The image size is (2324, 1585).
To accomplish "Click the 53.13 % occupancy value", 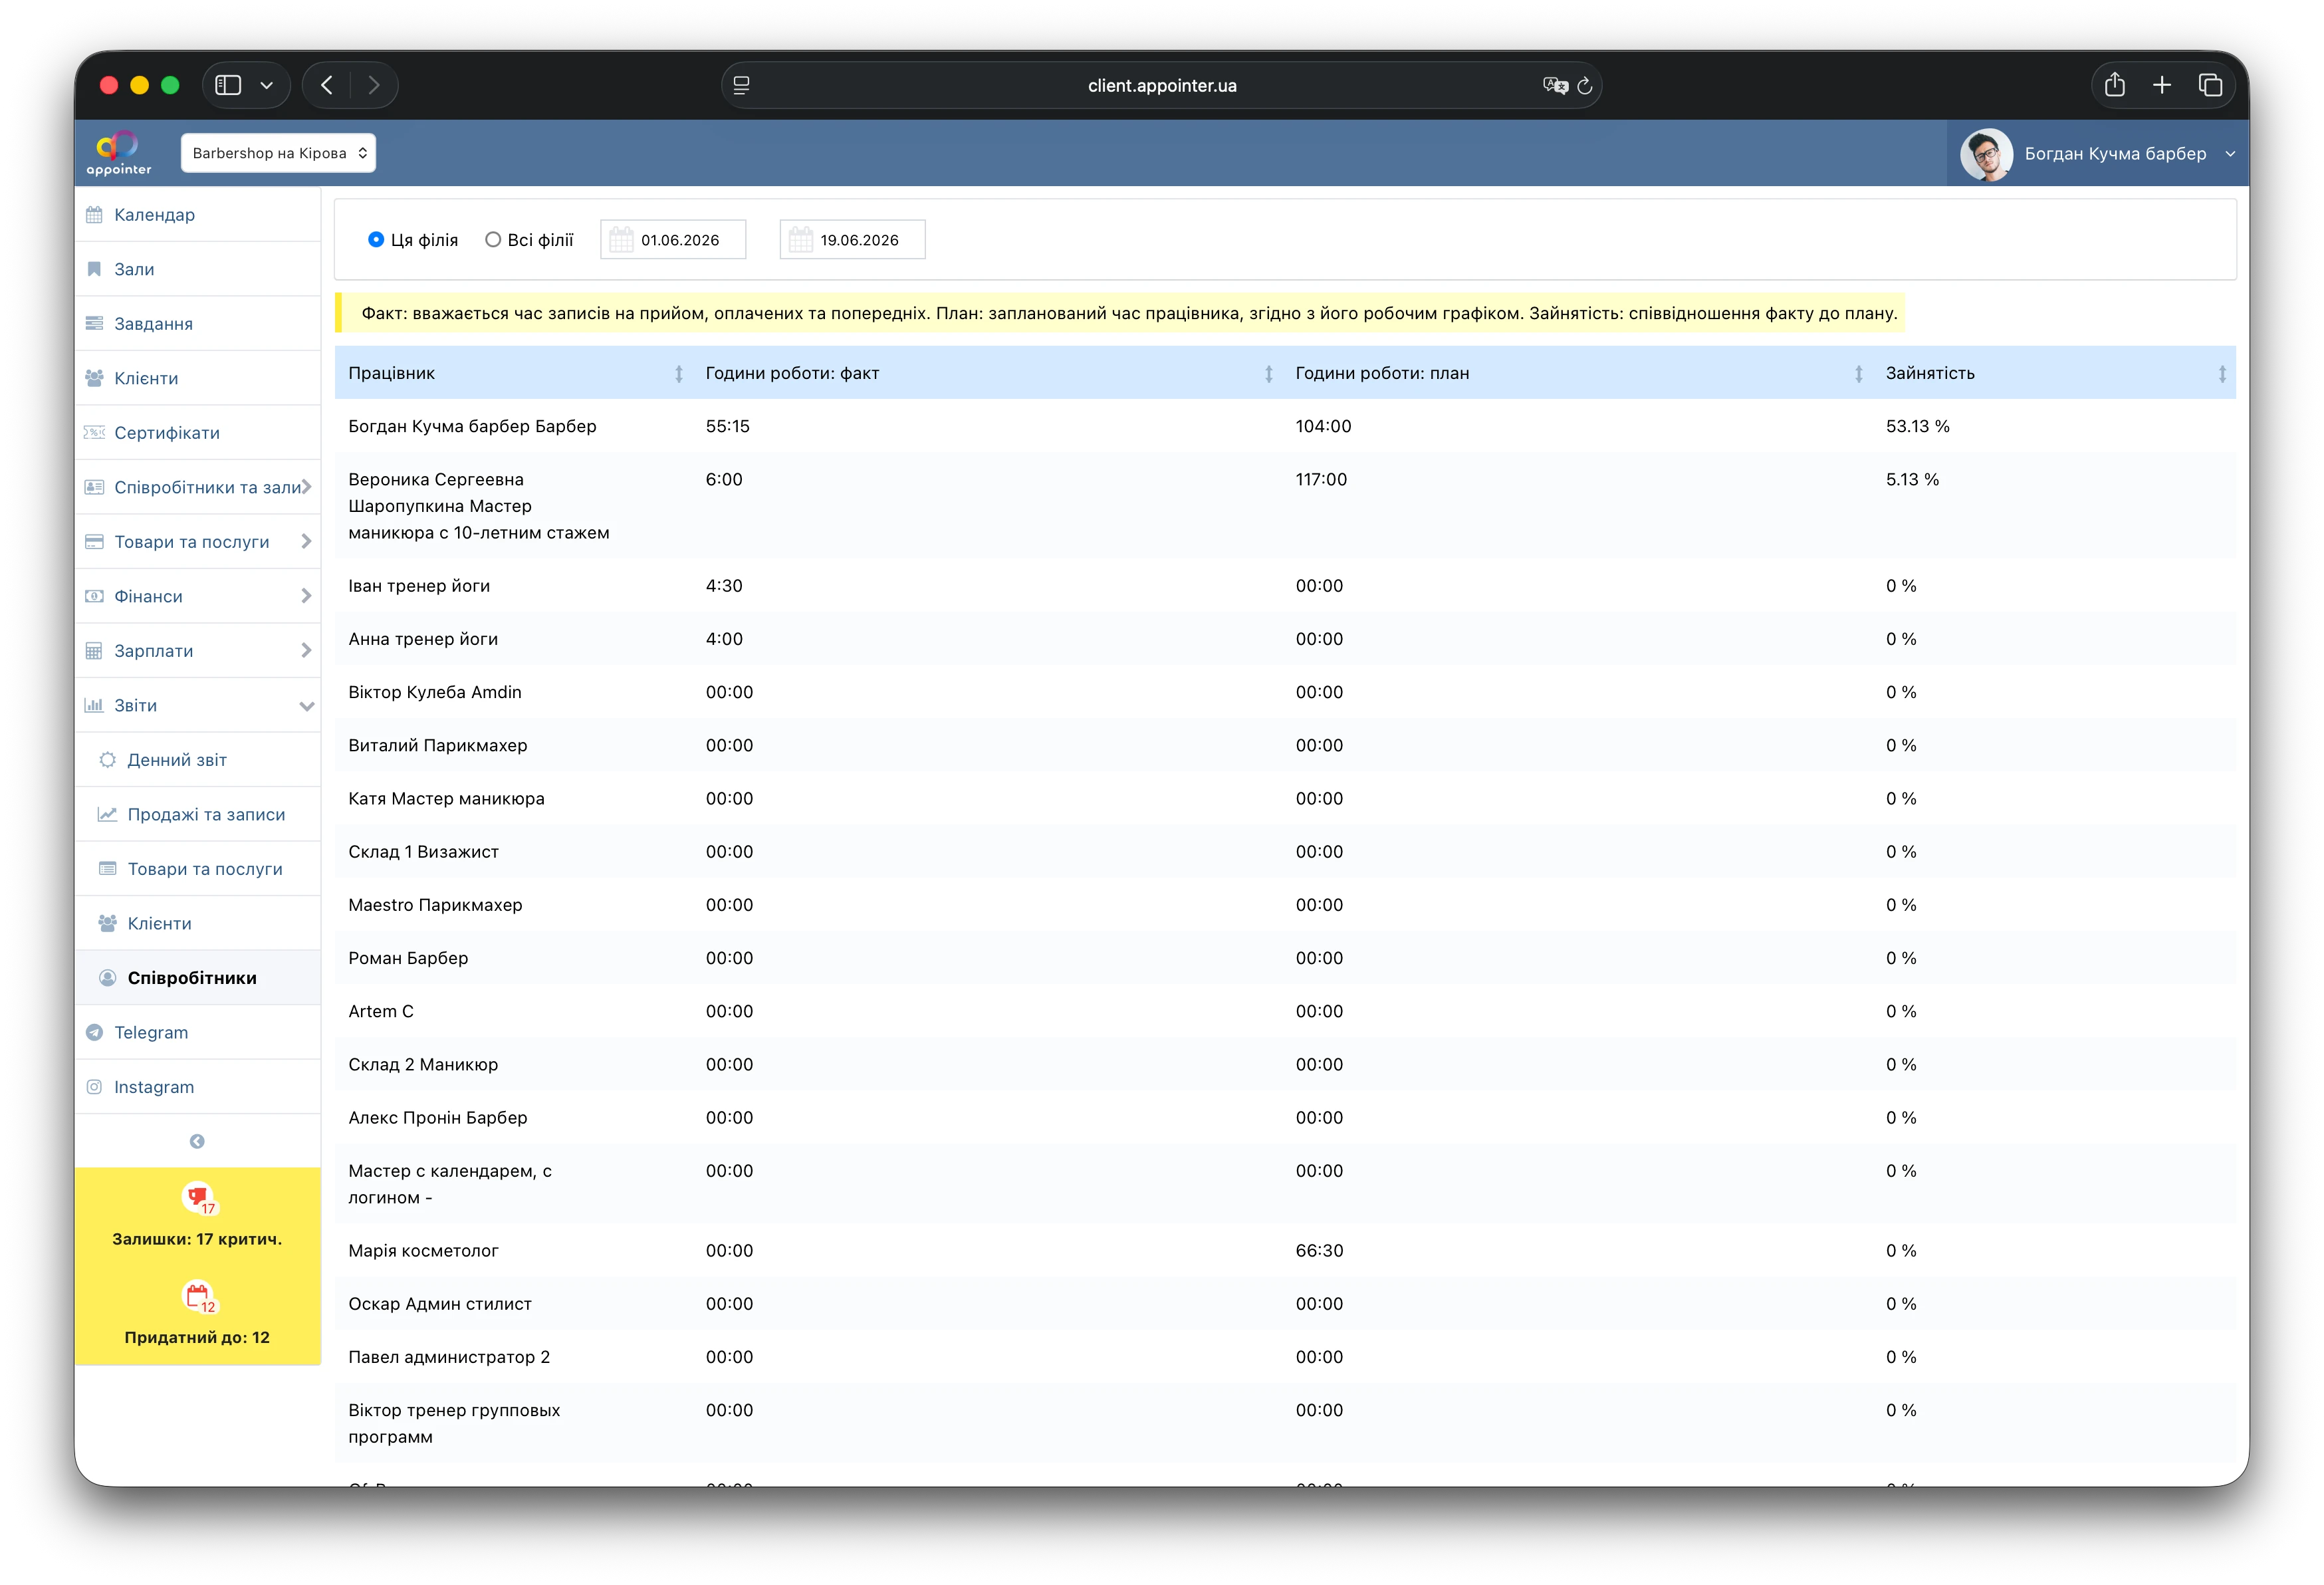I will pos(1917,425).
